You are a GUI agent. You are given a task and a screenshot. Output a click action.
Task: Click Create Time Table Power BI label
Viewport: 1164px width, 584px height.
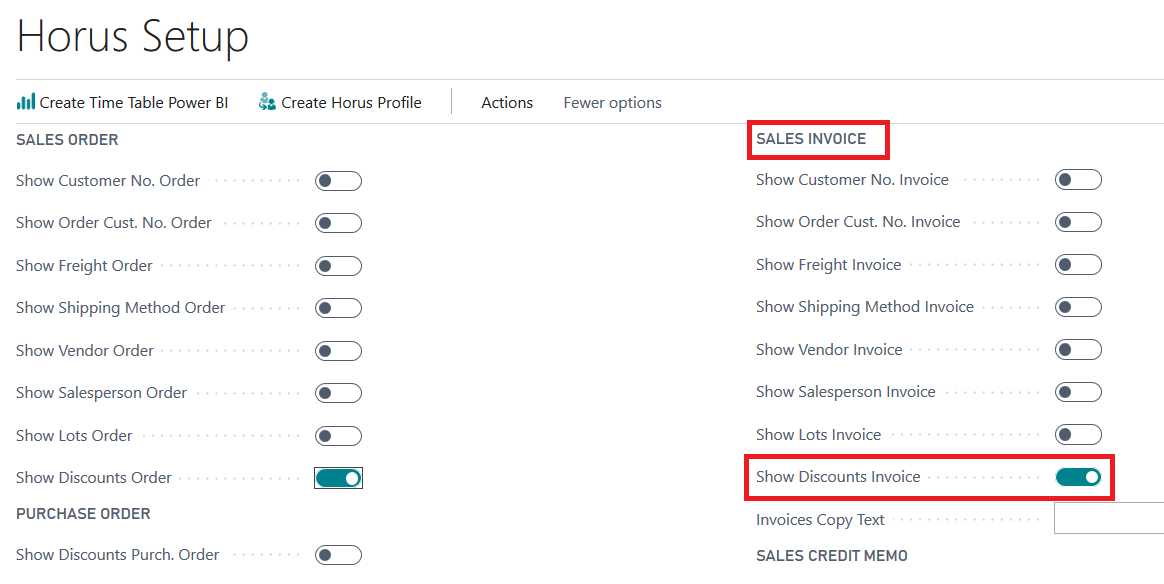pos(134,102)
